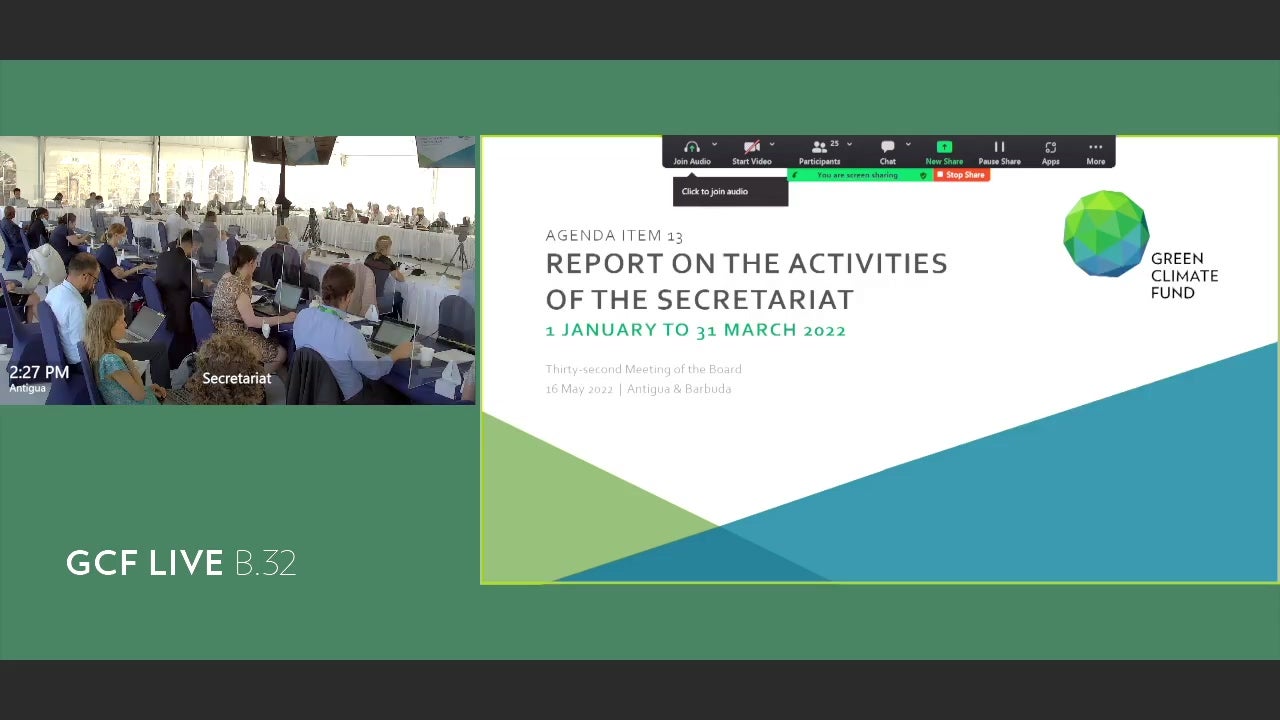Viewport: 1280px width, 720px height.
Task: Click the Green Climate Fund globe logo
Action: tap(1106, 233)
